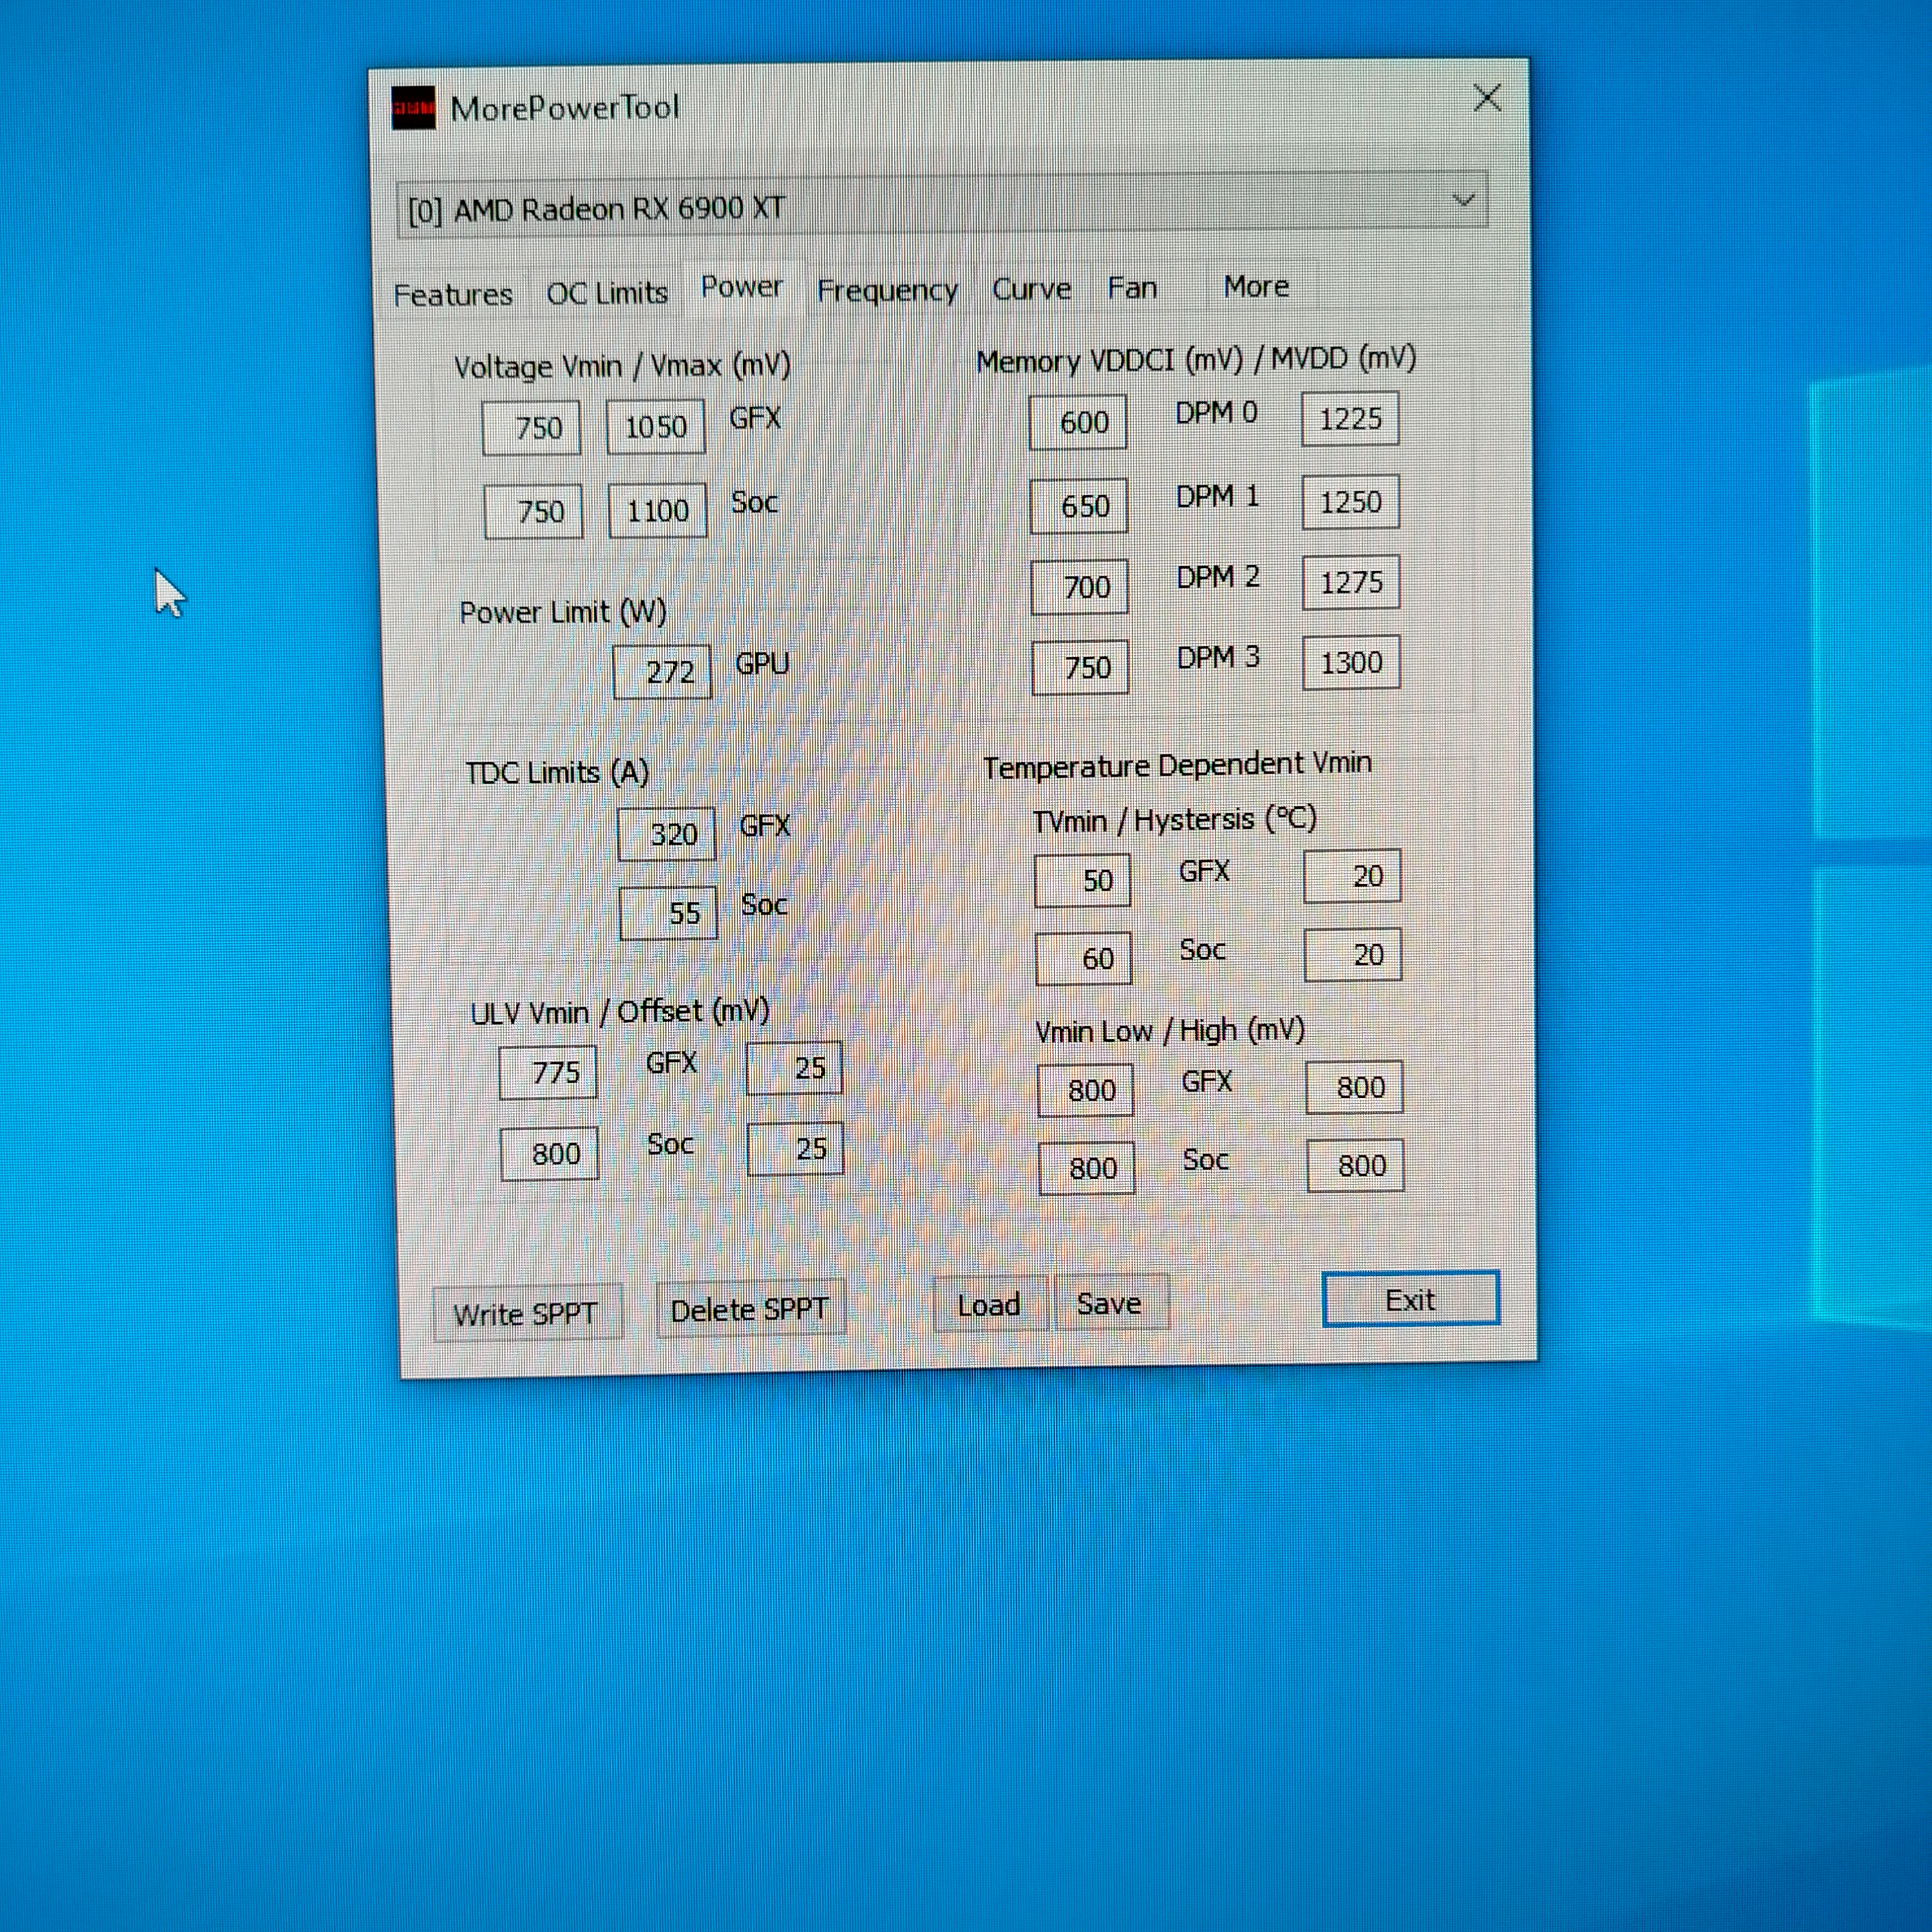Select the GFX Vmax field showing 1050

[x=655, y=427]
